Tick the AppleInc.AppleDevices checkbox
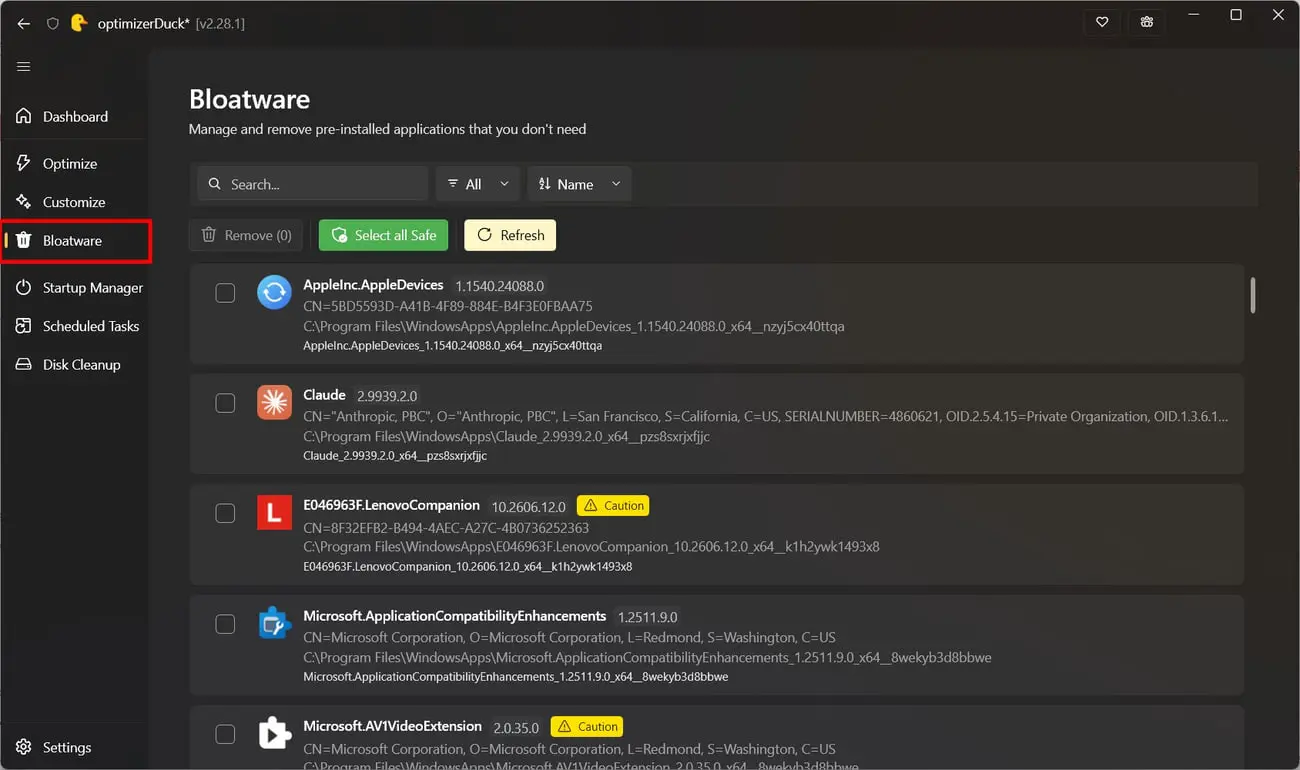Viewport: 1300px width, 770px height. tap(226, 292)
